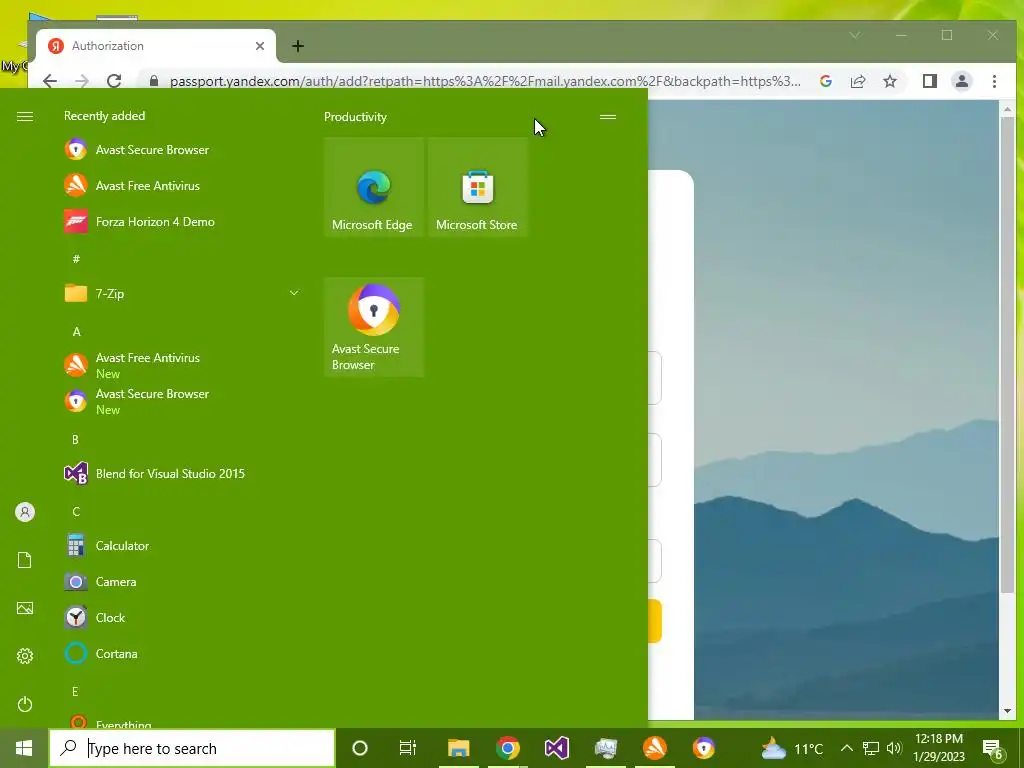Viewport: 1024px width, 768px height.
Task: Close the Authorization tab
Action: pyautogui.click(x=260, y=46)
